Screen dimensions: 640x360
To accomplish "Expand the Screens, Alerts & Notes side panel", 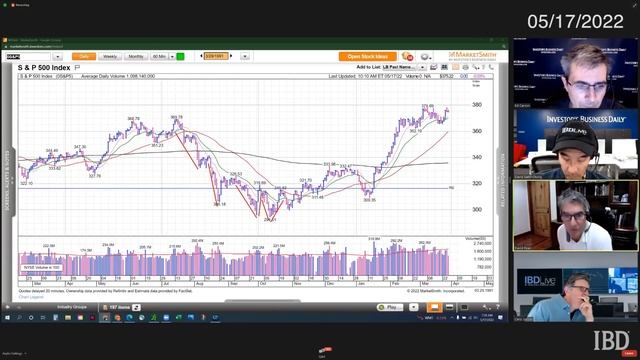I will [x=8, y=182].
